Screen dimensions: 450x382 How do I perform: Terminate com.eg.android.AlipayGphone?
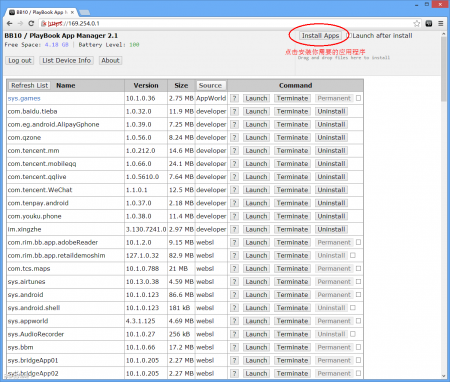[292, 124]
